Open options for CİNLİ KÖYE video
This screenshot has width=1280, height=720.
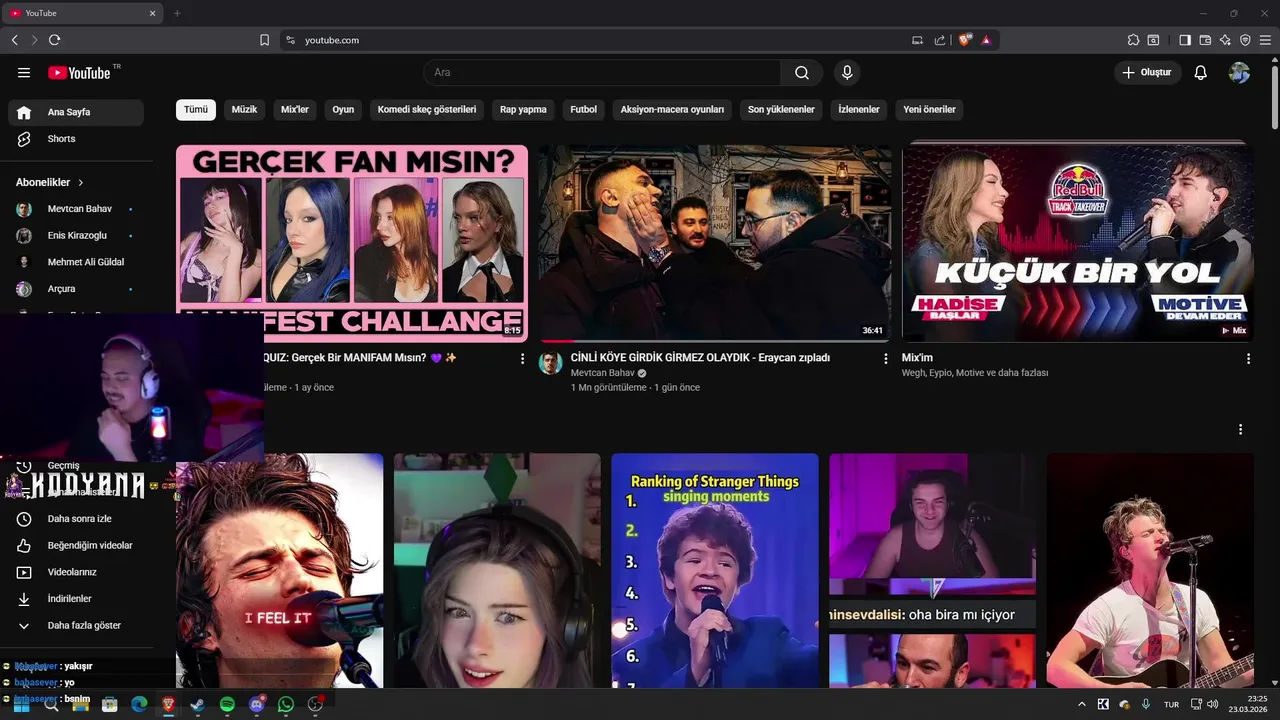point(885,358)
